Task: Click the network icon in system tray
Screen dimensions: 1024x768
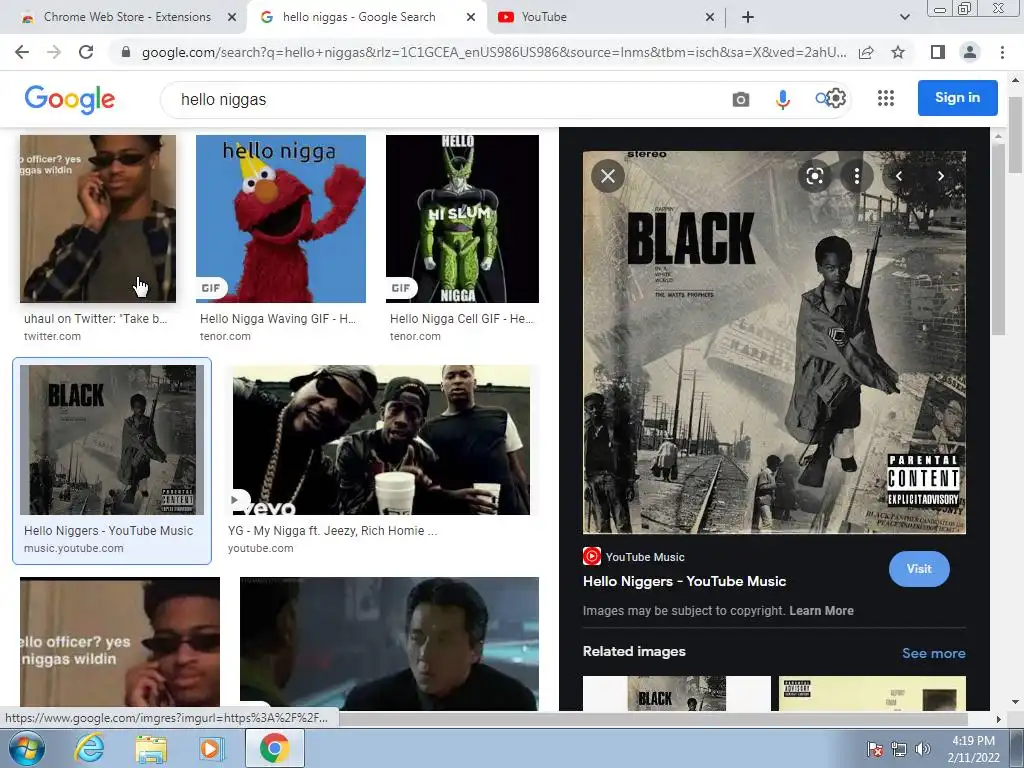Action: click(899, 749)
